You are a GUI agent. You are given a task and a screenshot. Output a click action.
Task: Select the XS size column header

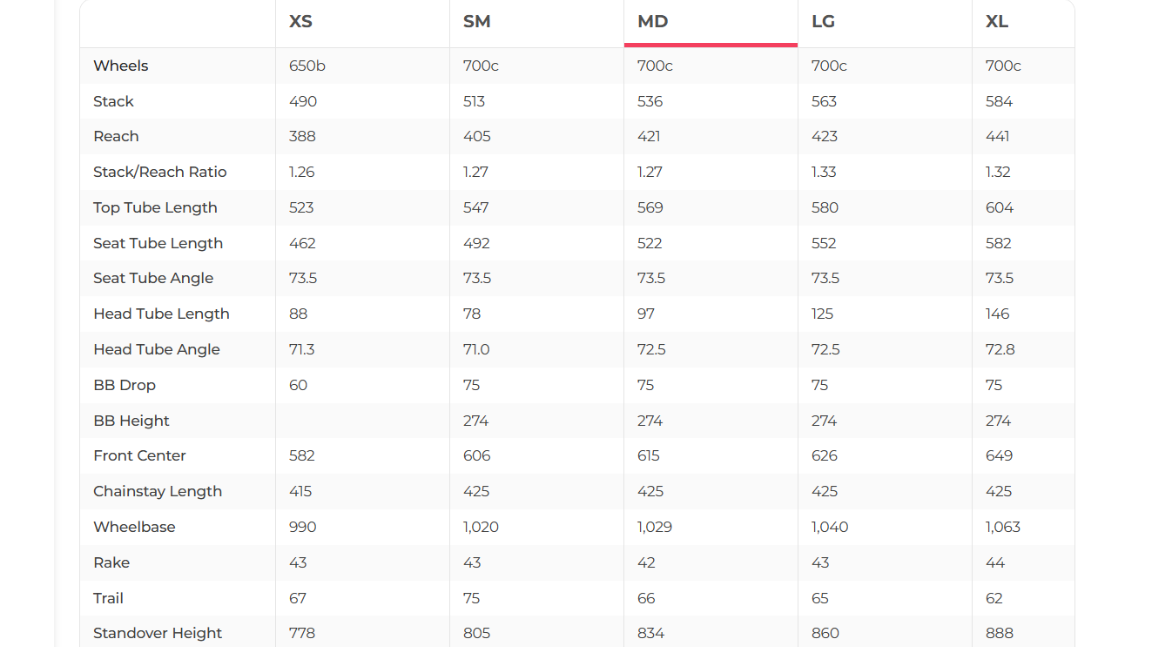point(301,22)
